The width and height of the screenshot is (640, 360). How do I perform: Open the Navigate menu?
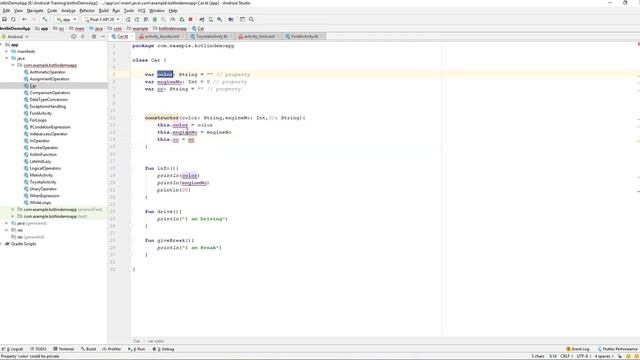(35, 11)
